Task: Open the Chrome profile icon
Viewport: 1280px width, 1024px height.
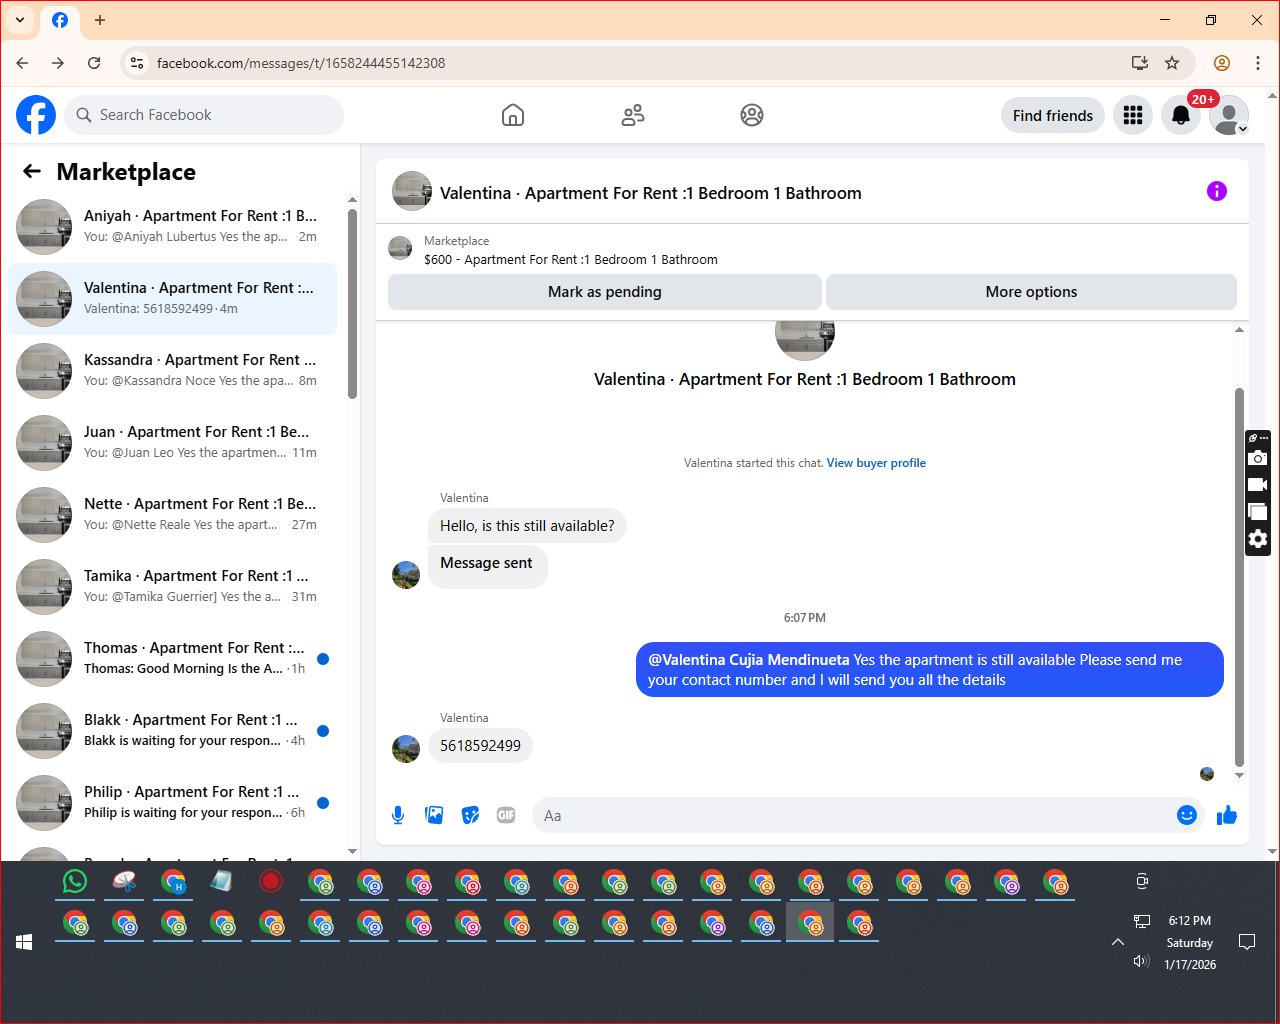Action: pyautogui.click(x=1222, y=63)
